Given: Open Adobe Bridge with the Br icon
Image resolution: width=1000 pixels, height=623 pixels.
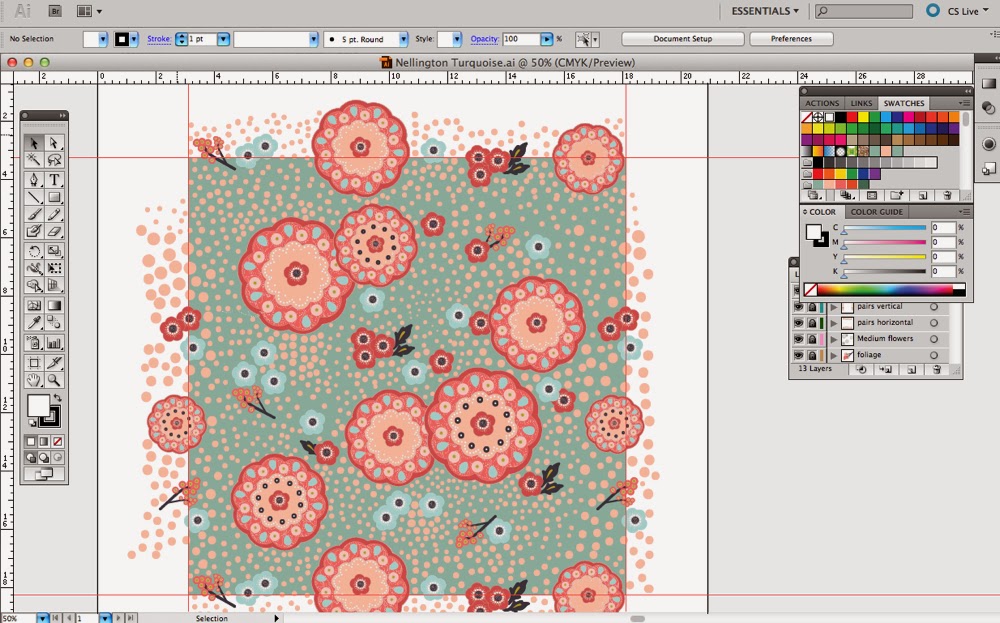Looking at the screenshot, I should [x=56, y=11].
